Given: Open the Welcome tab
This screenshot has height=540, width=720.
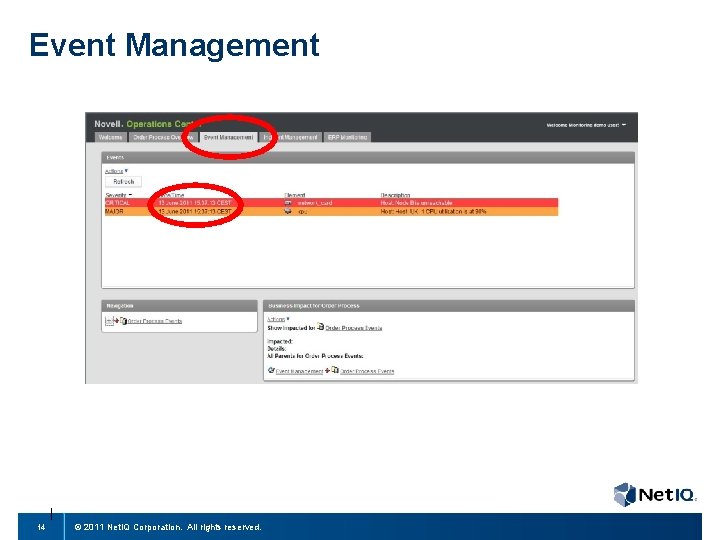Looking at the screenshot, I should pyautogui.click(x=110, y=137).
